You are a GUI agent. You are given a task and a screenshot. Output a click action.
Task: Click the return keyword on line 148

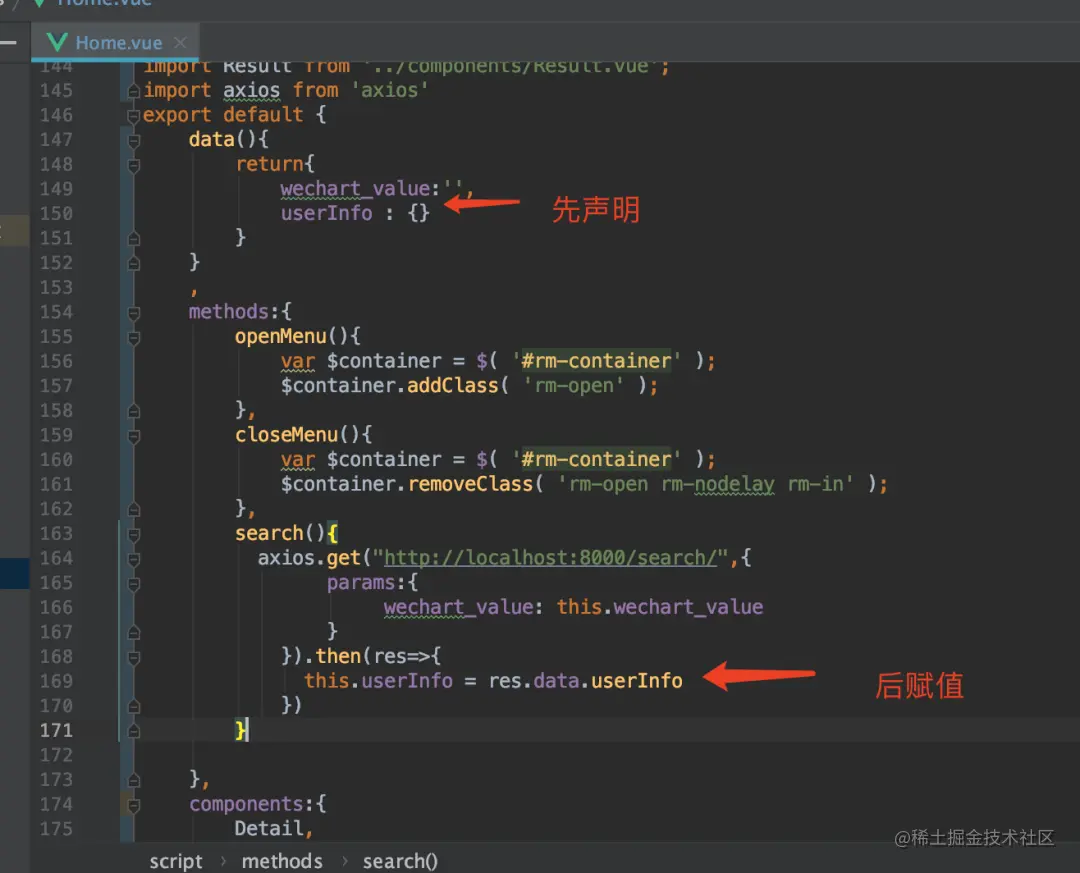(x=269, y=164)
